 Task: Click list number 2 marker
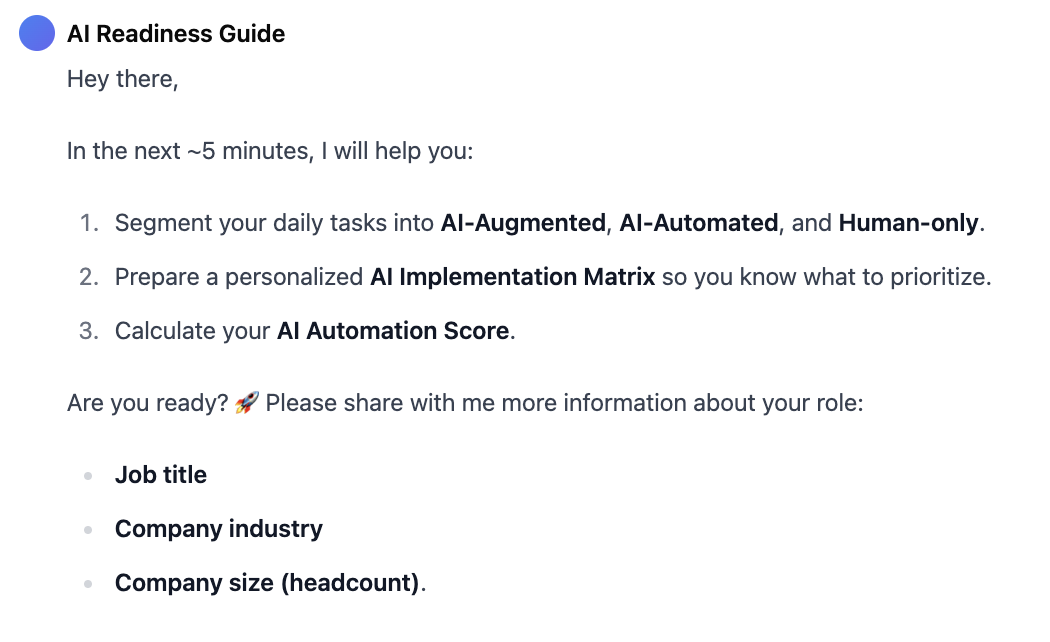tap(89, 277)
